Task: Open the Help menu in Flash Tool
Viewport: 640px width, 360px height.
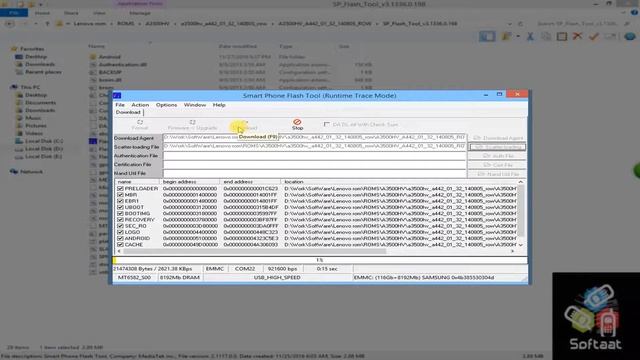Action: tap(219, 105)
